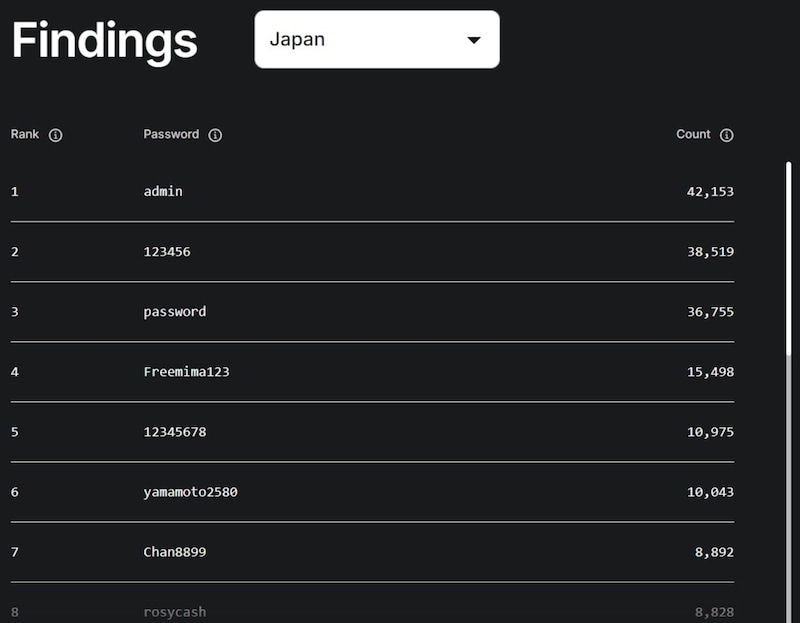The height and width of the screenshot is (623, 800).
Task: Expand the country dropdown to change region
Action: point(376,39)
